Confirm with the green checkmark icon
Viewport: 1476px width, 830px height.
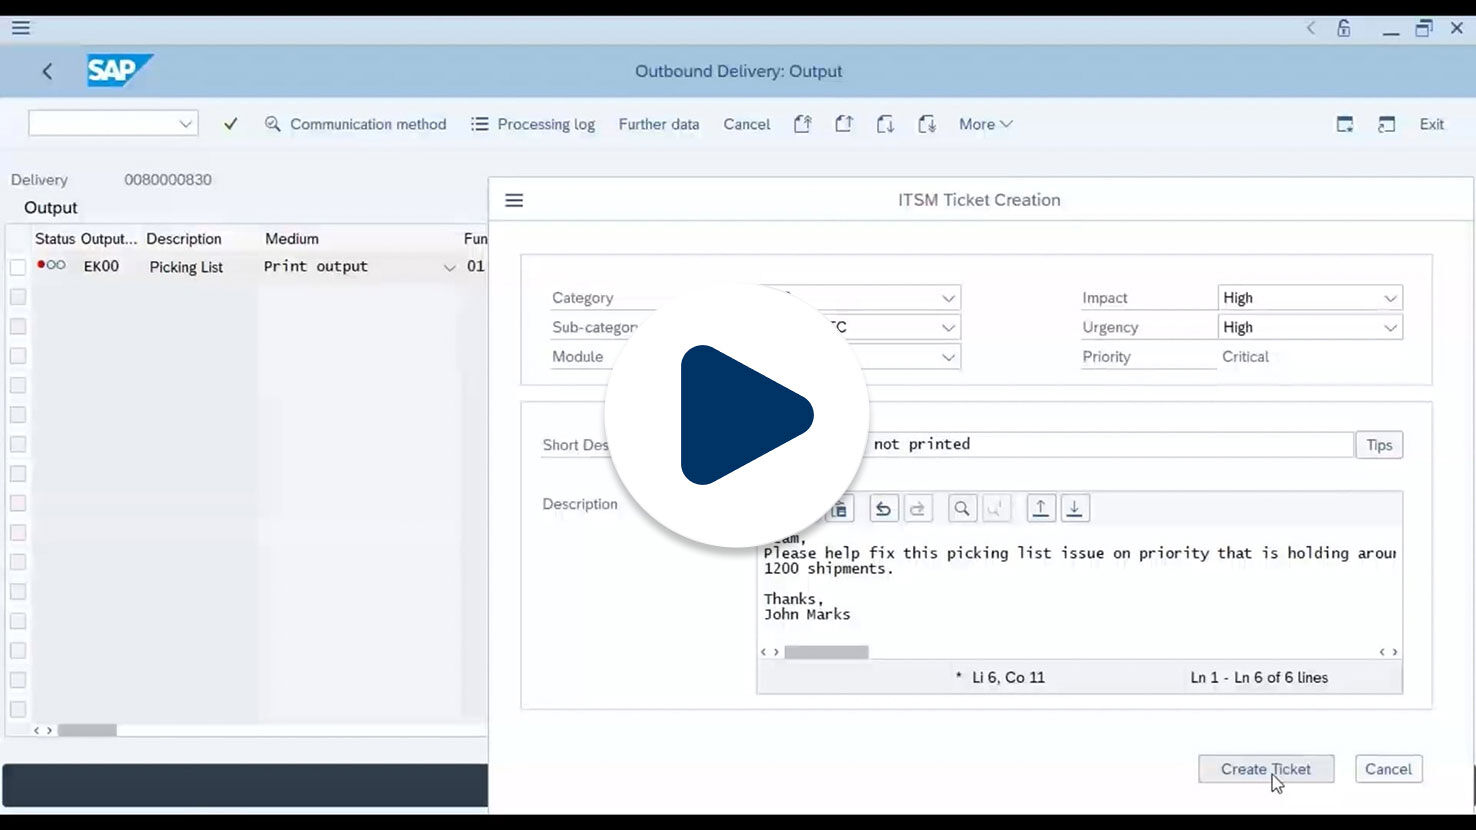(231, 124)
